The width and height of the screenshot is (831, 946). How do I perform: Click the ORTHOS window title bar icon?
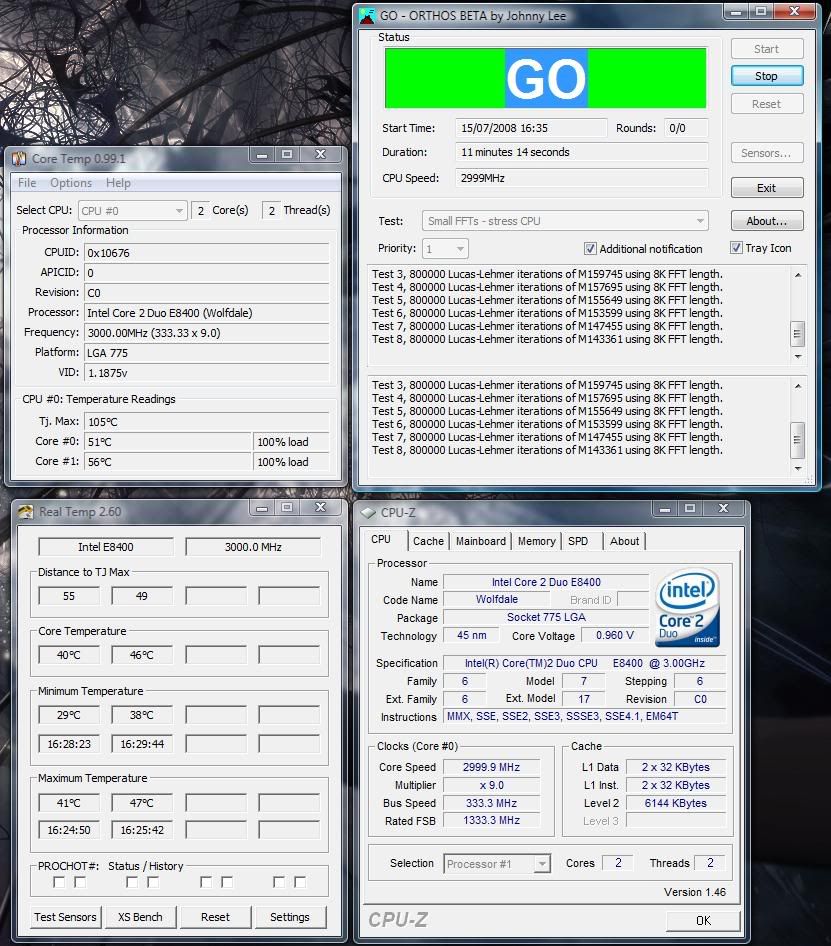(366, 16)
